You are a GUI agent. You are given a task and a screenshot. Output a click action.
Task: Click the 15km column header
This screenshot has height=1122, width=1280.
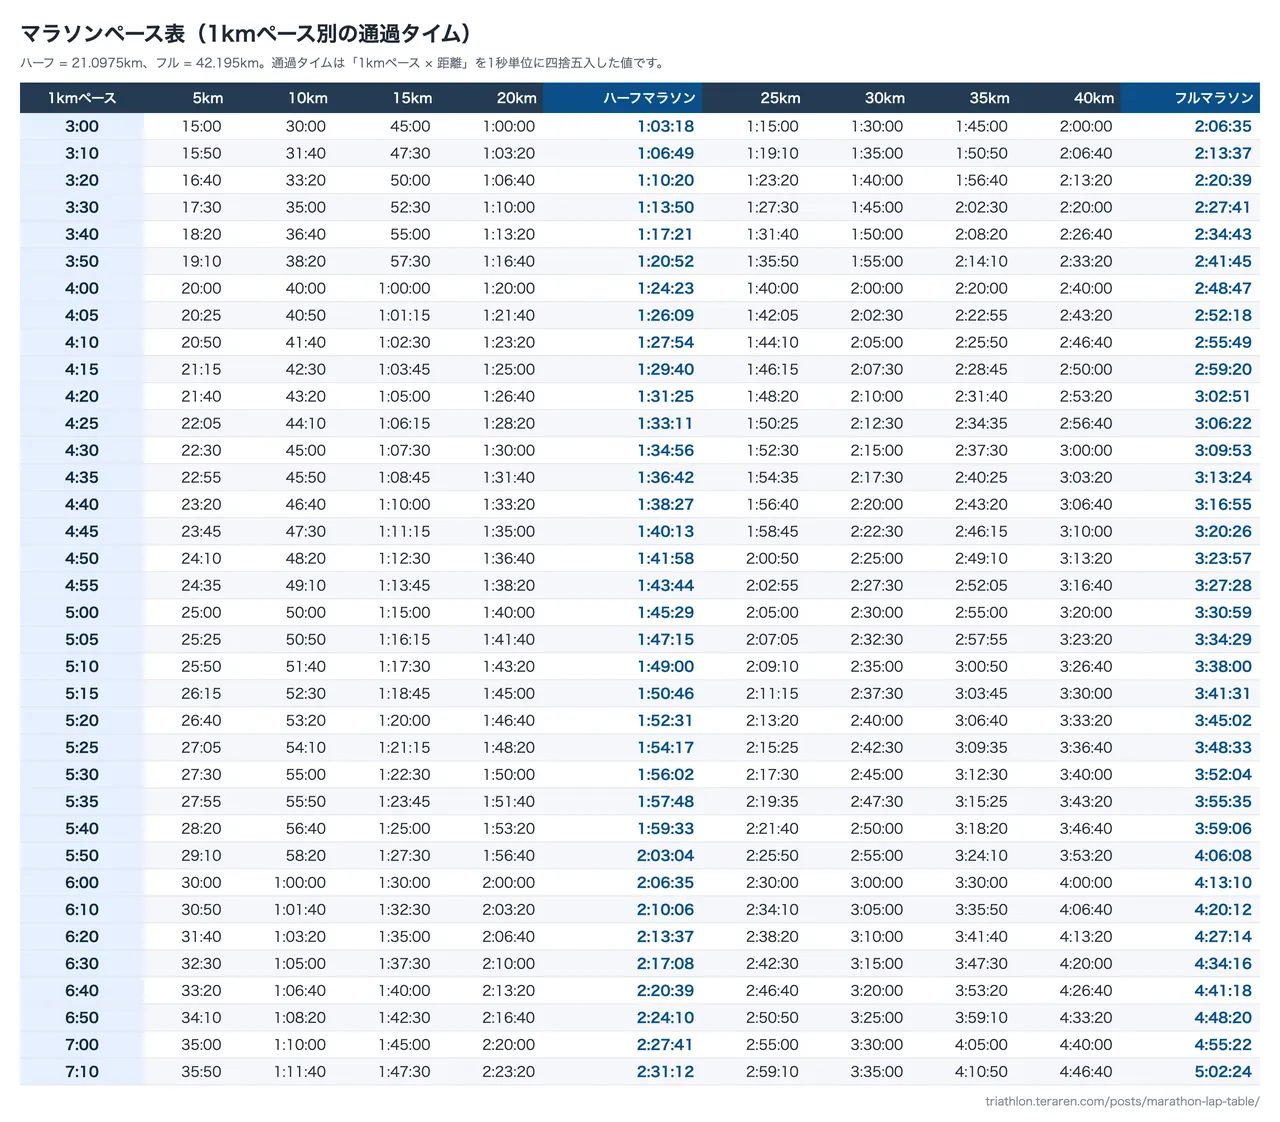(x=412, y=98)
